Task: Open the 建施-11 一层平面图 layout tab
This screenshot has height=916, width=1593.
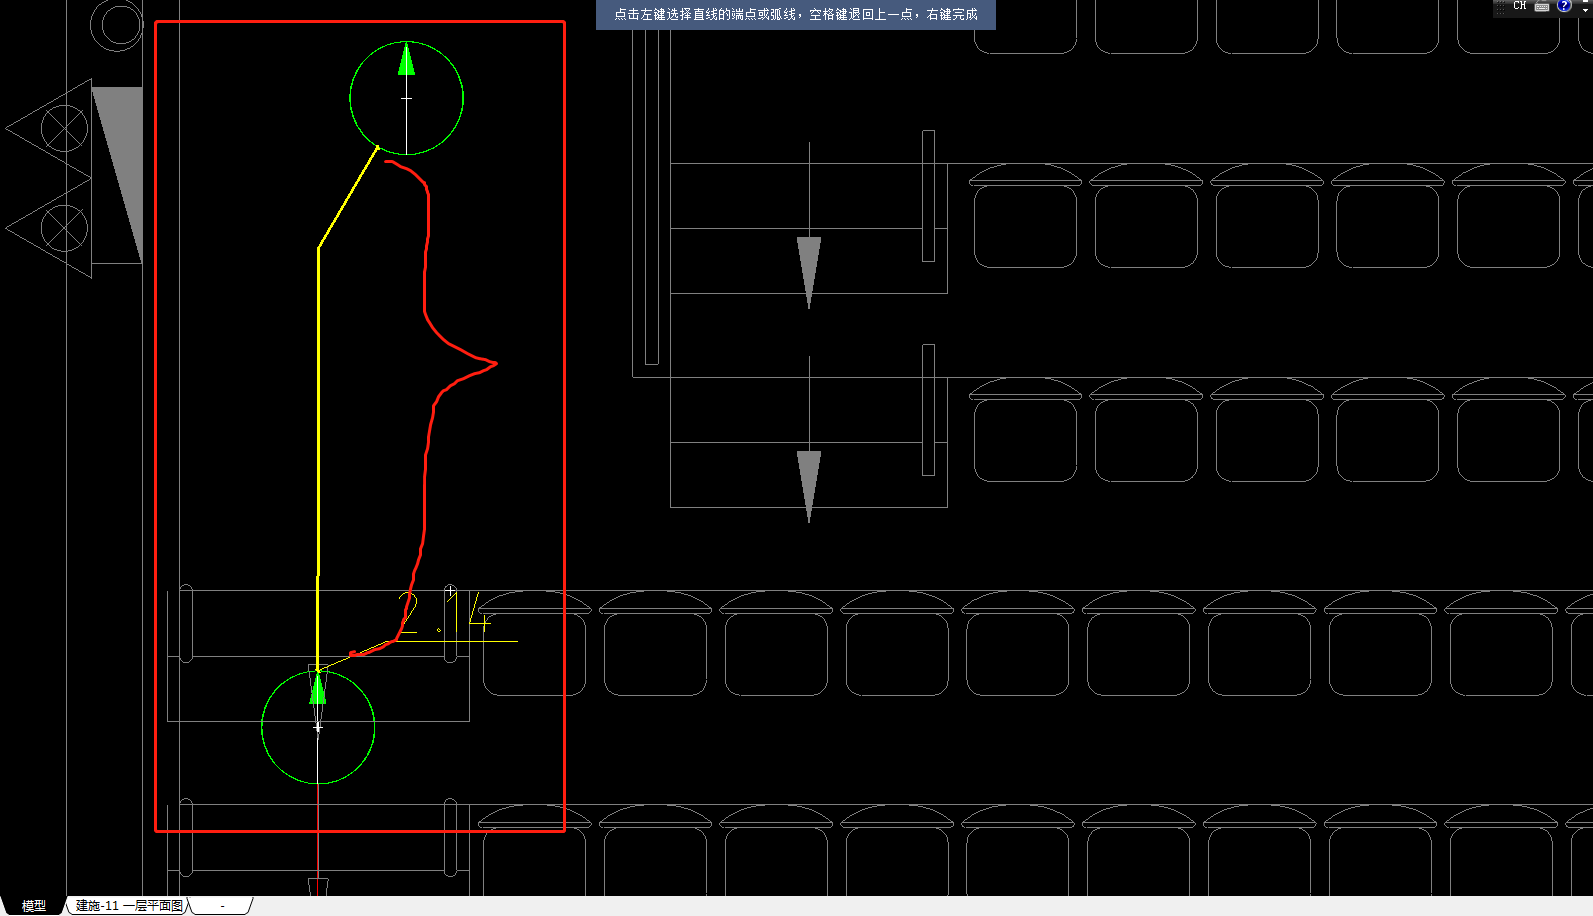Action: (129, 905)
